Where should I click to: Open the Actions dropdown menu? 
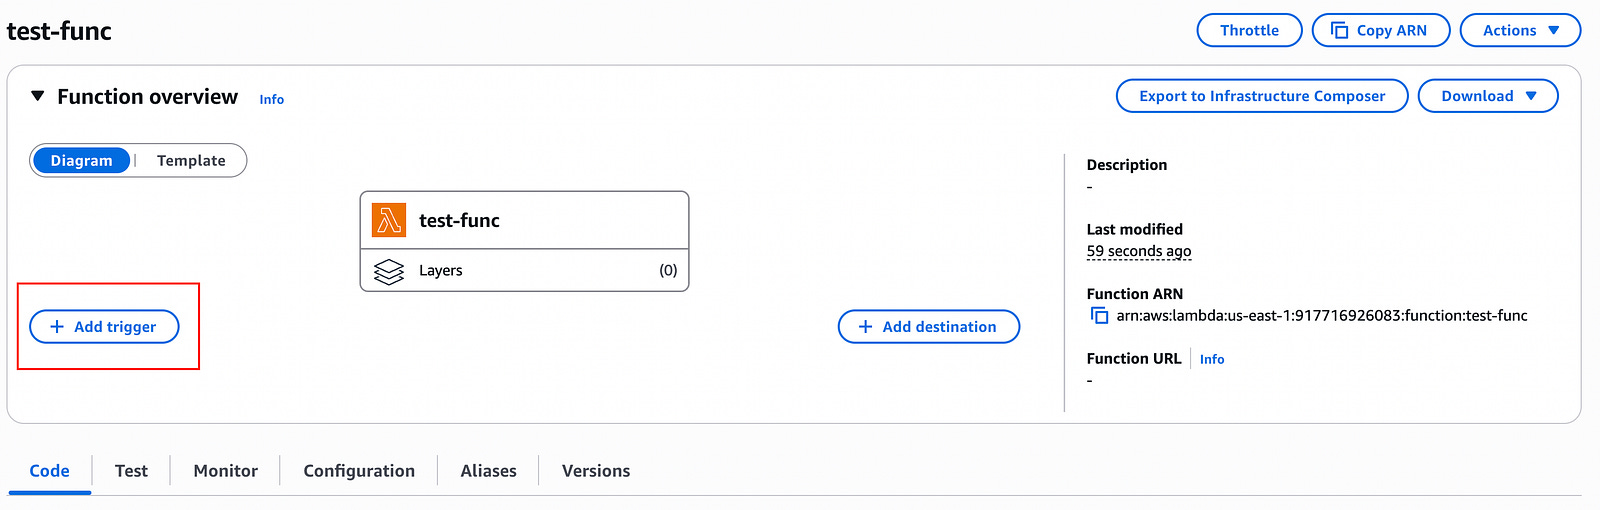pos(1519,30)
